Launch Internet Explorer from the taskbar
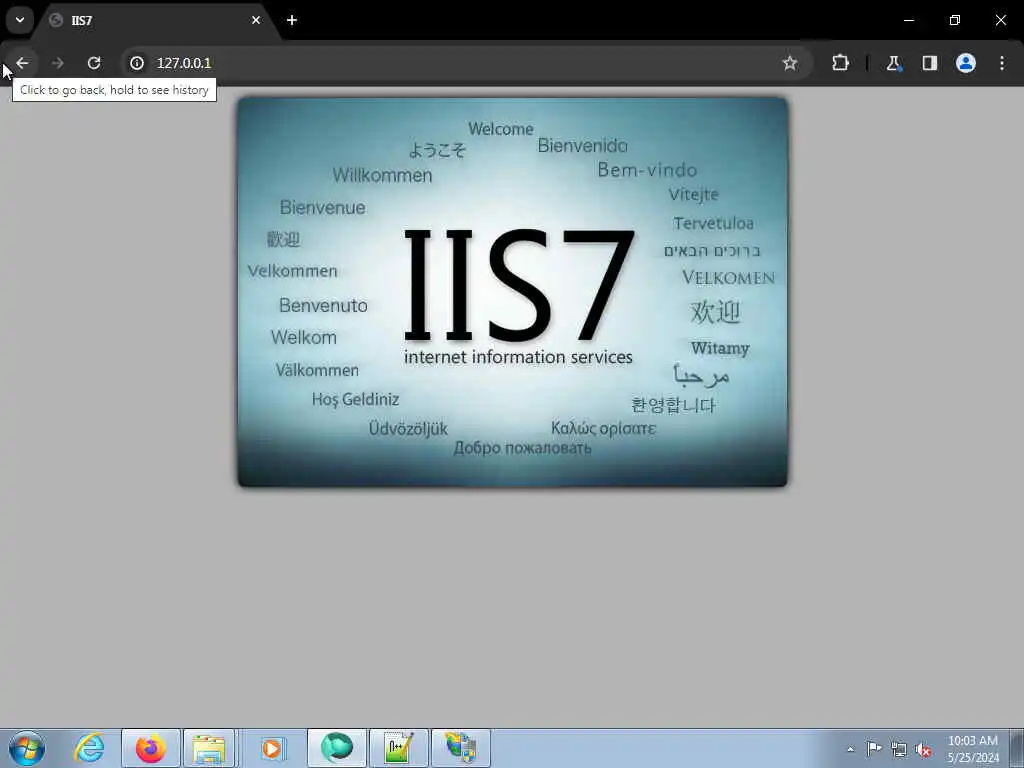Screen dimensions: 1024x768 coord(89,748)
